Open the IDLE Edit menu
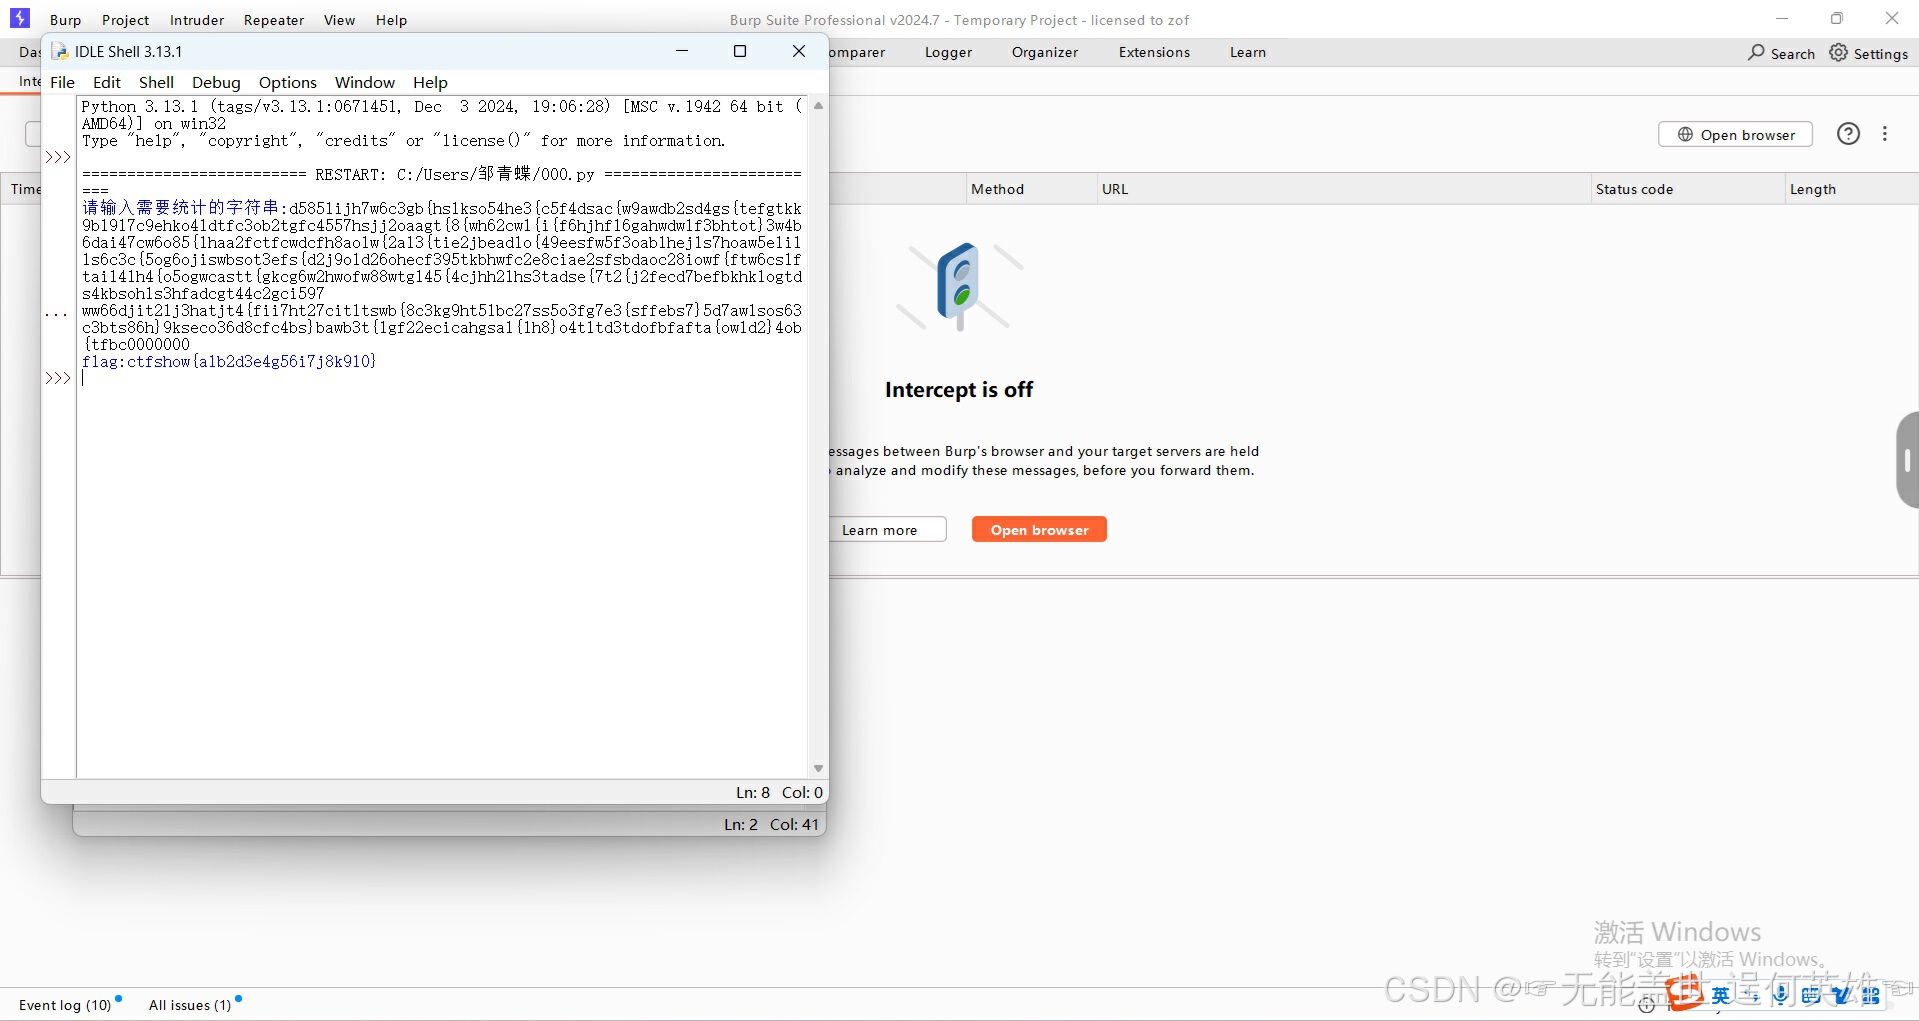The width and height of the screenshot is (1919, 1021). 106,82
